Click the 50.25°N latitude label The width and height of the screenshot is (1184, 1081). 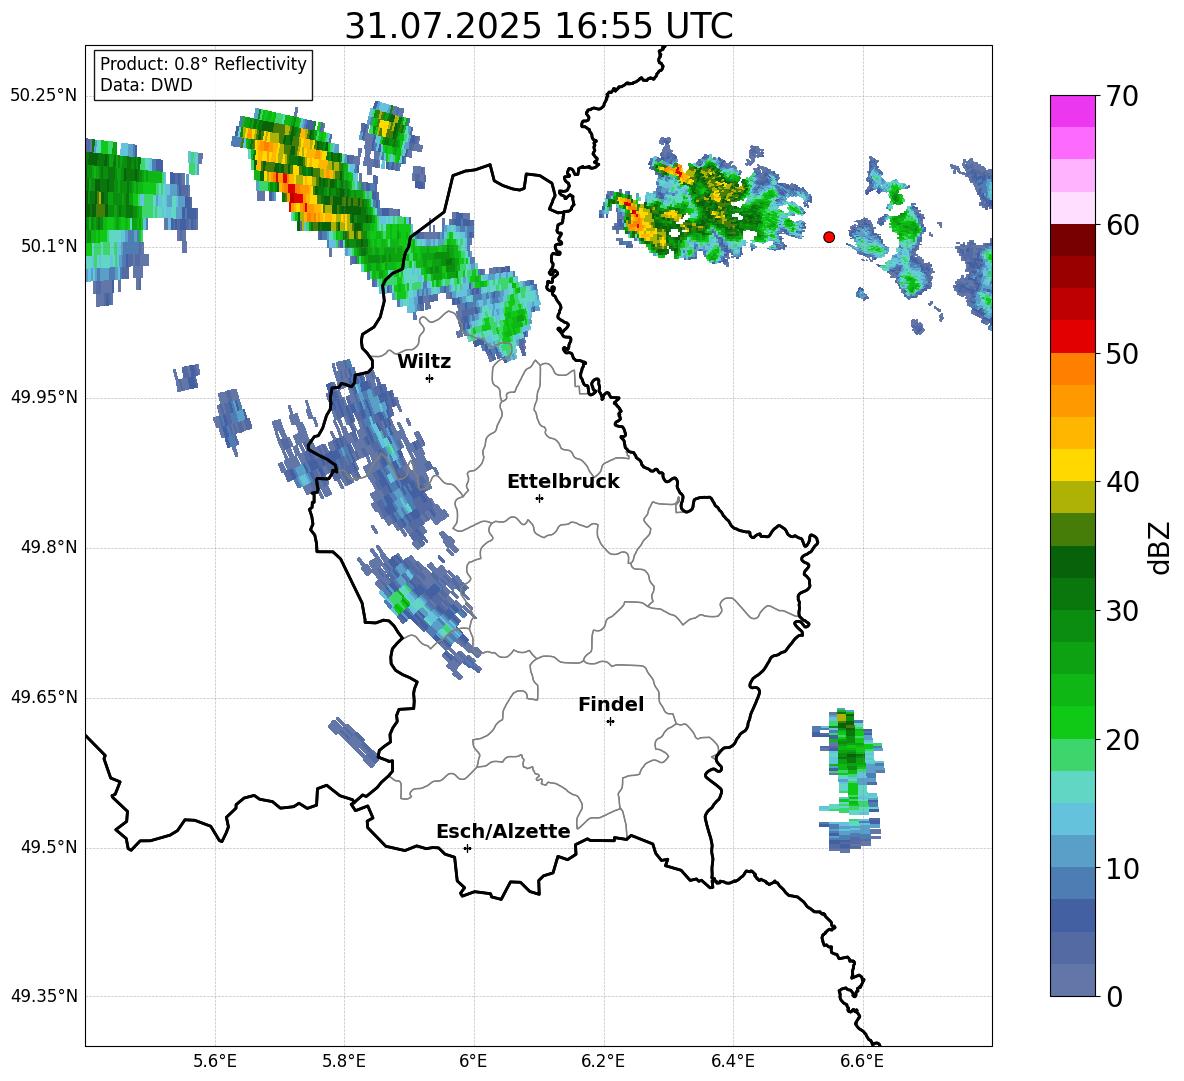[x=44, y=96]
